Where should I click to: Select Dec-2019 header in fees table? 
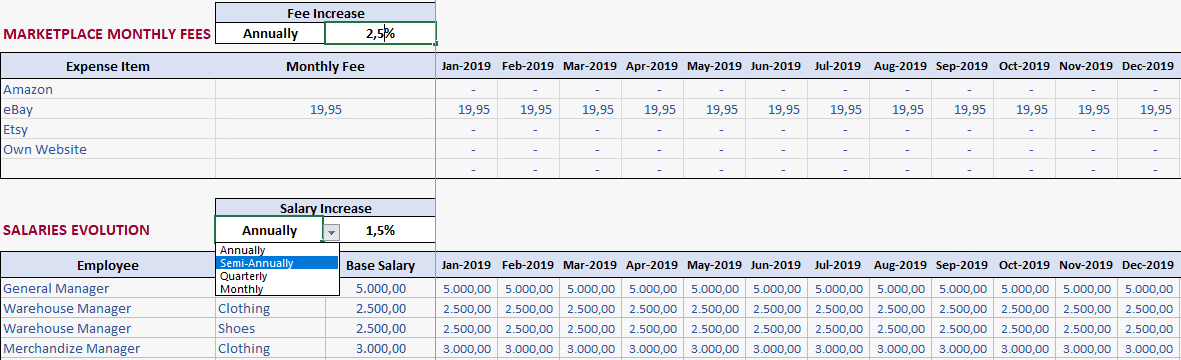tap(1148, 66)
